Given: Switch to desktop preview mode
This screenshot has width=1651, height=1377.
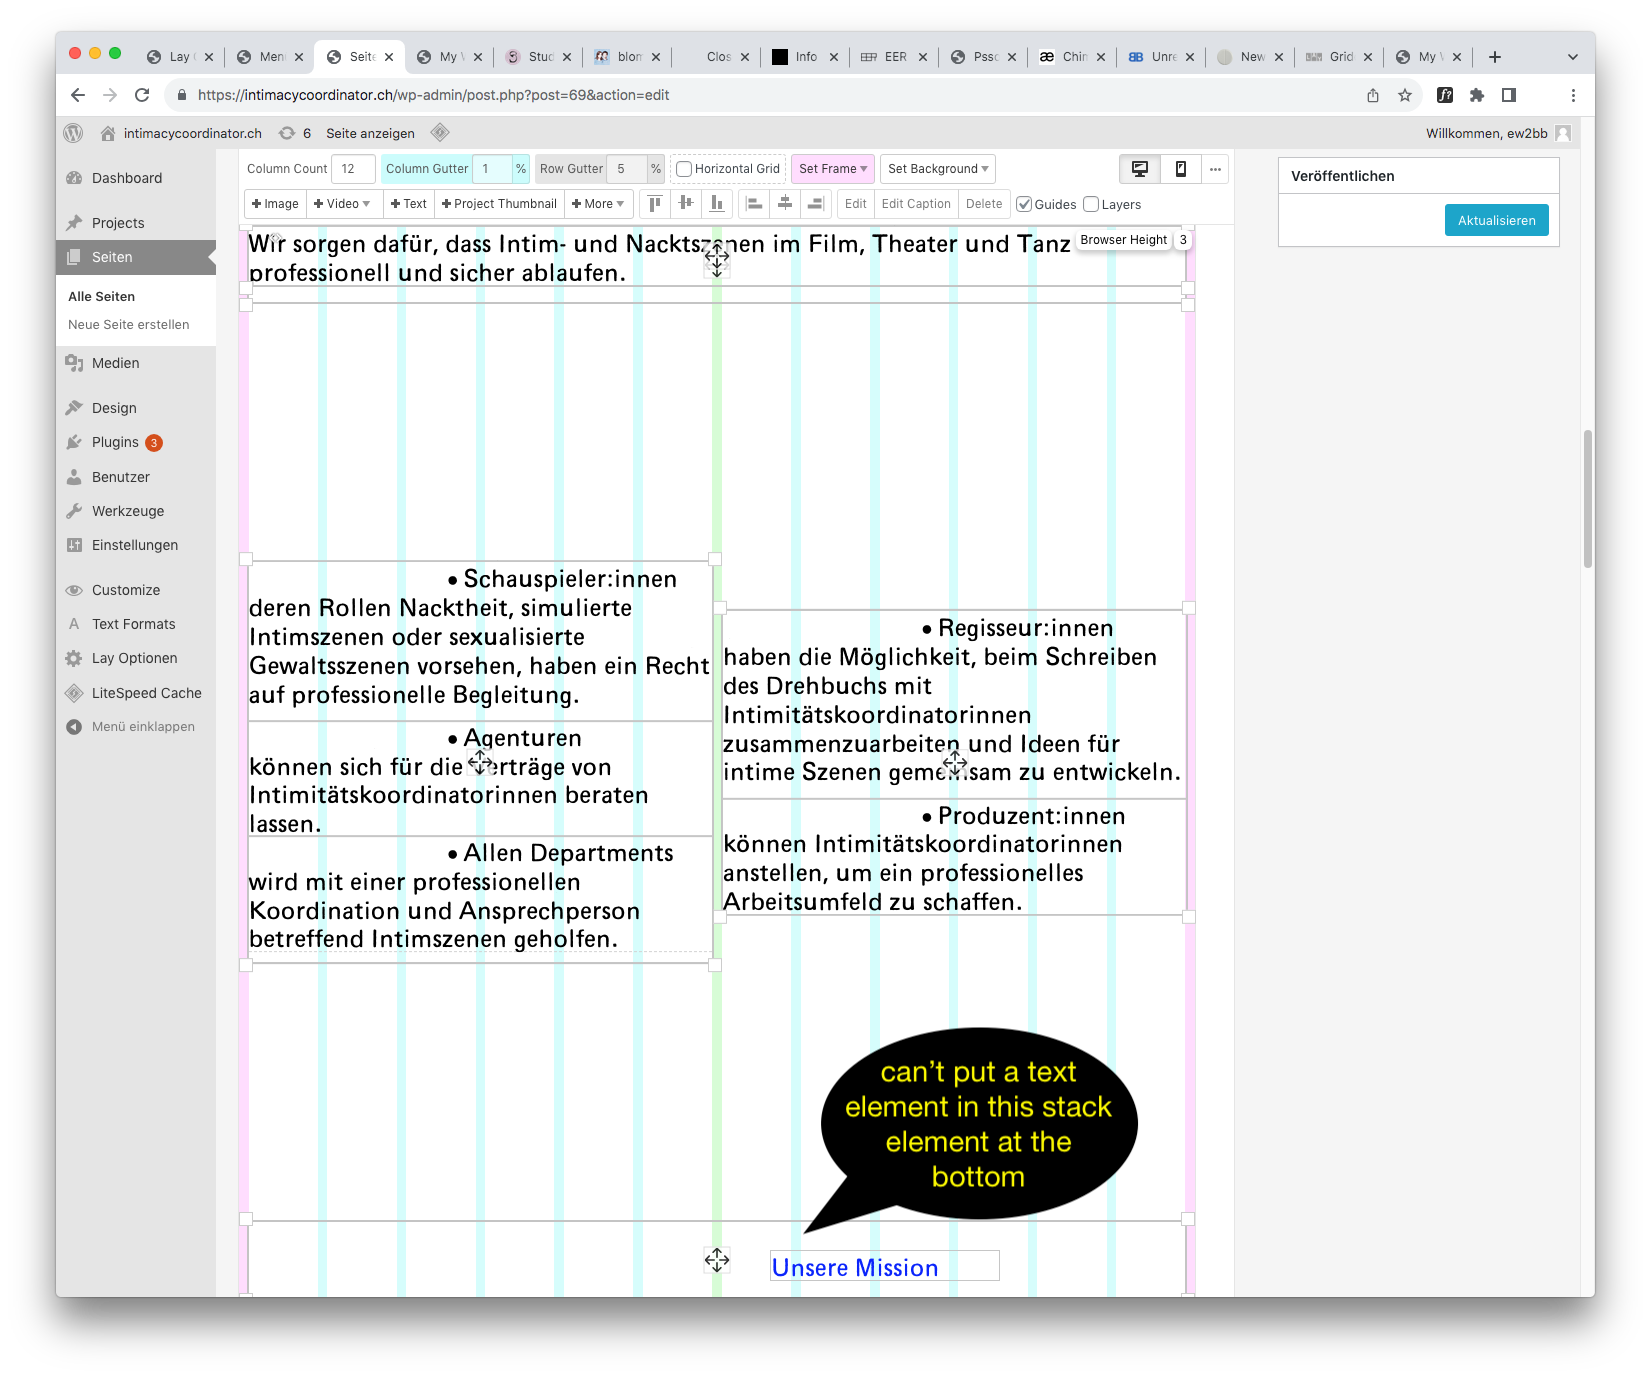Looking at the screenshot, I should click(1139, 169).
